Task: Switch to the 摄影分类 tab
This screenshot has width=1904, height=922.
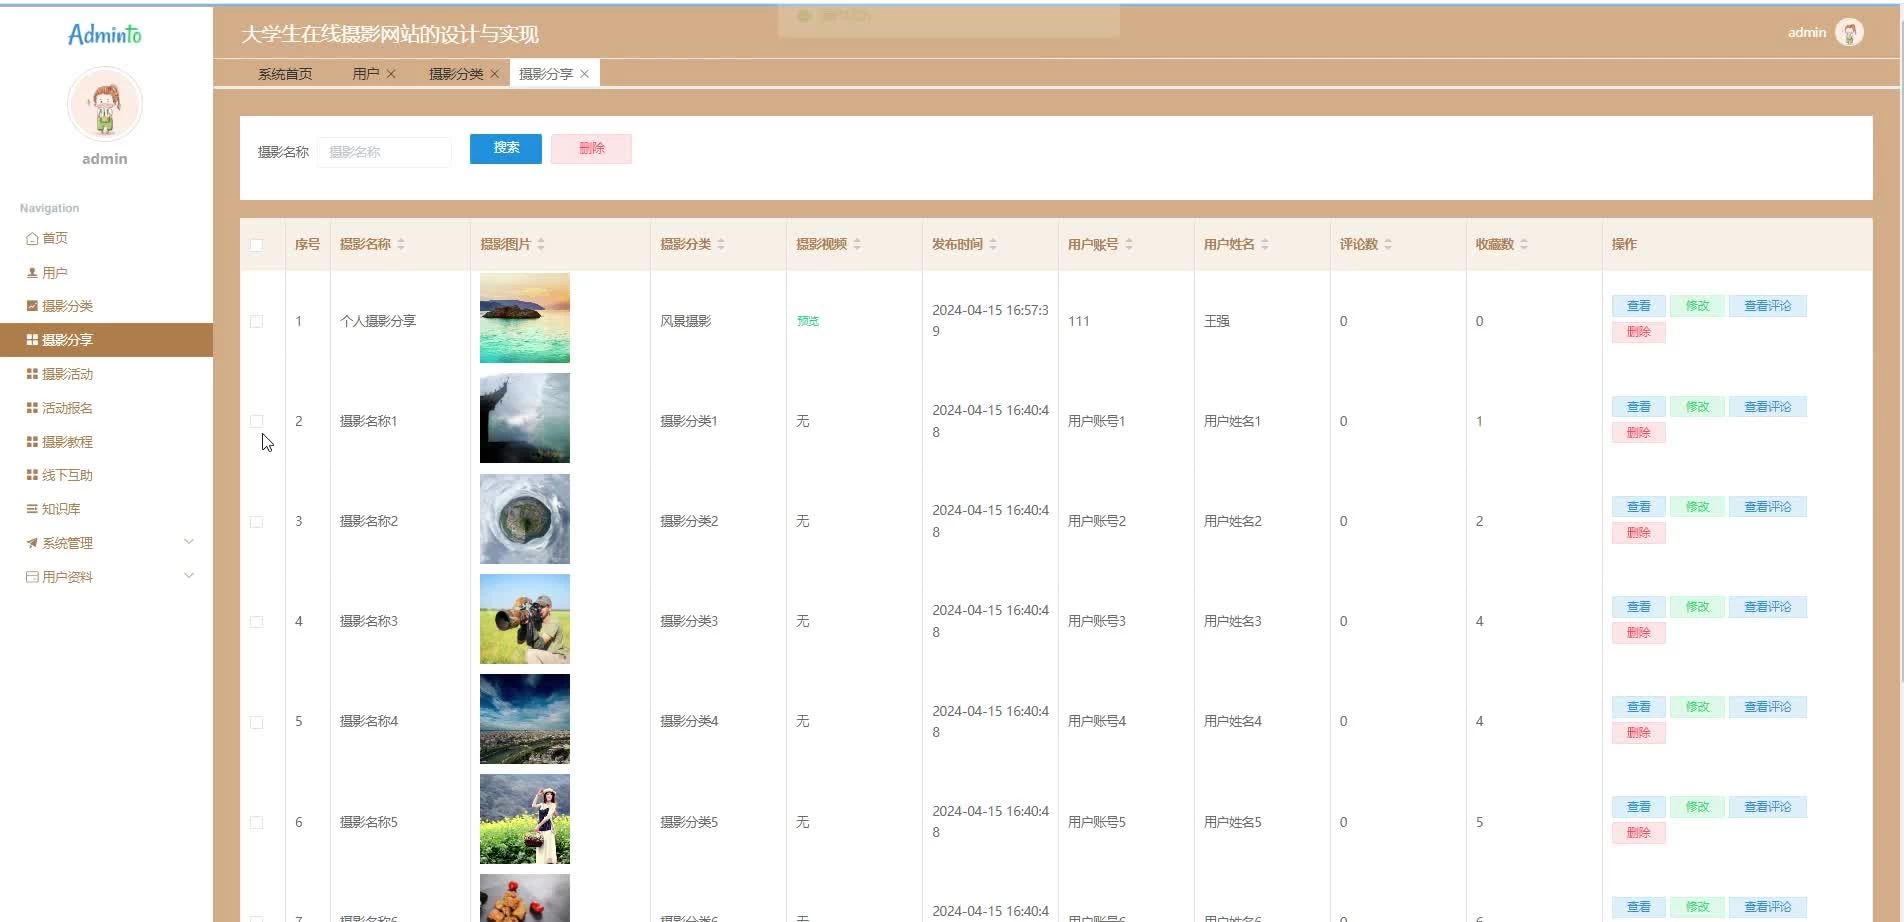Action: [456, 74]
